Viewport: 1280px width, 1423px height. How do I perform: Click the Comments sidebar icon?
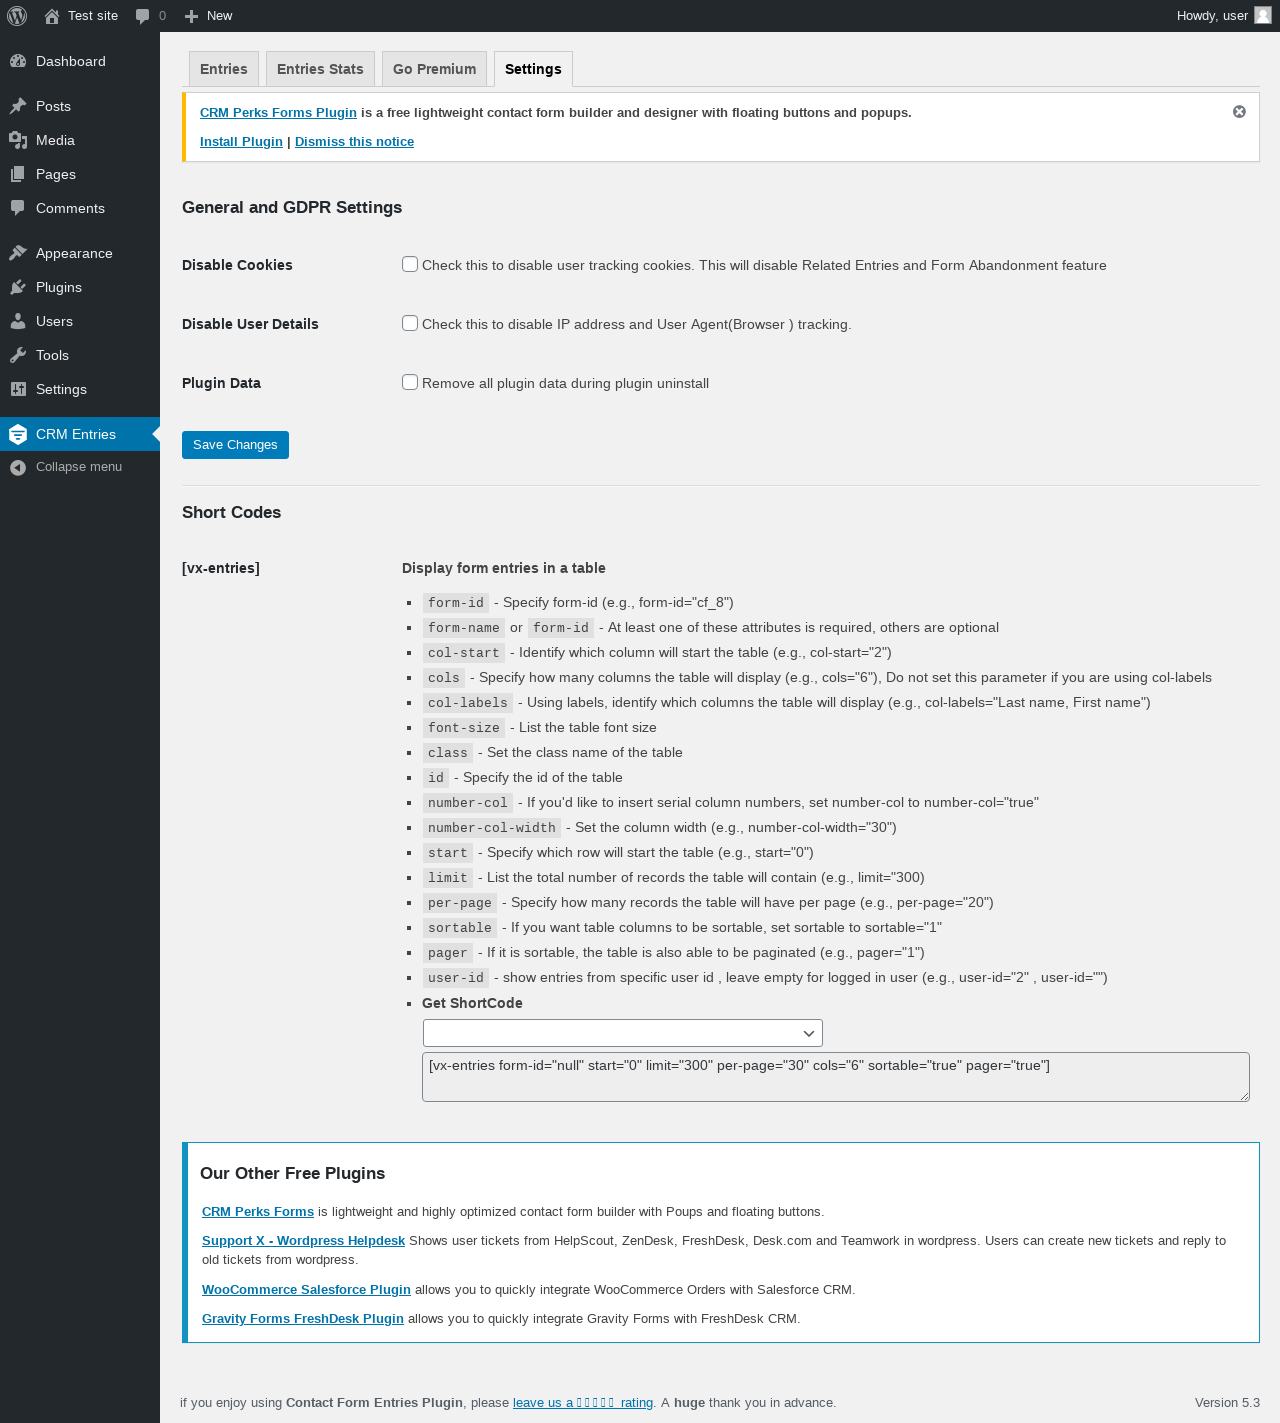point(18,208)
